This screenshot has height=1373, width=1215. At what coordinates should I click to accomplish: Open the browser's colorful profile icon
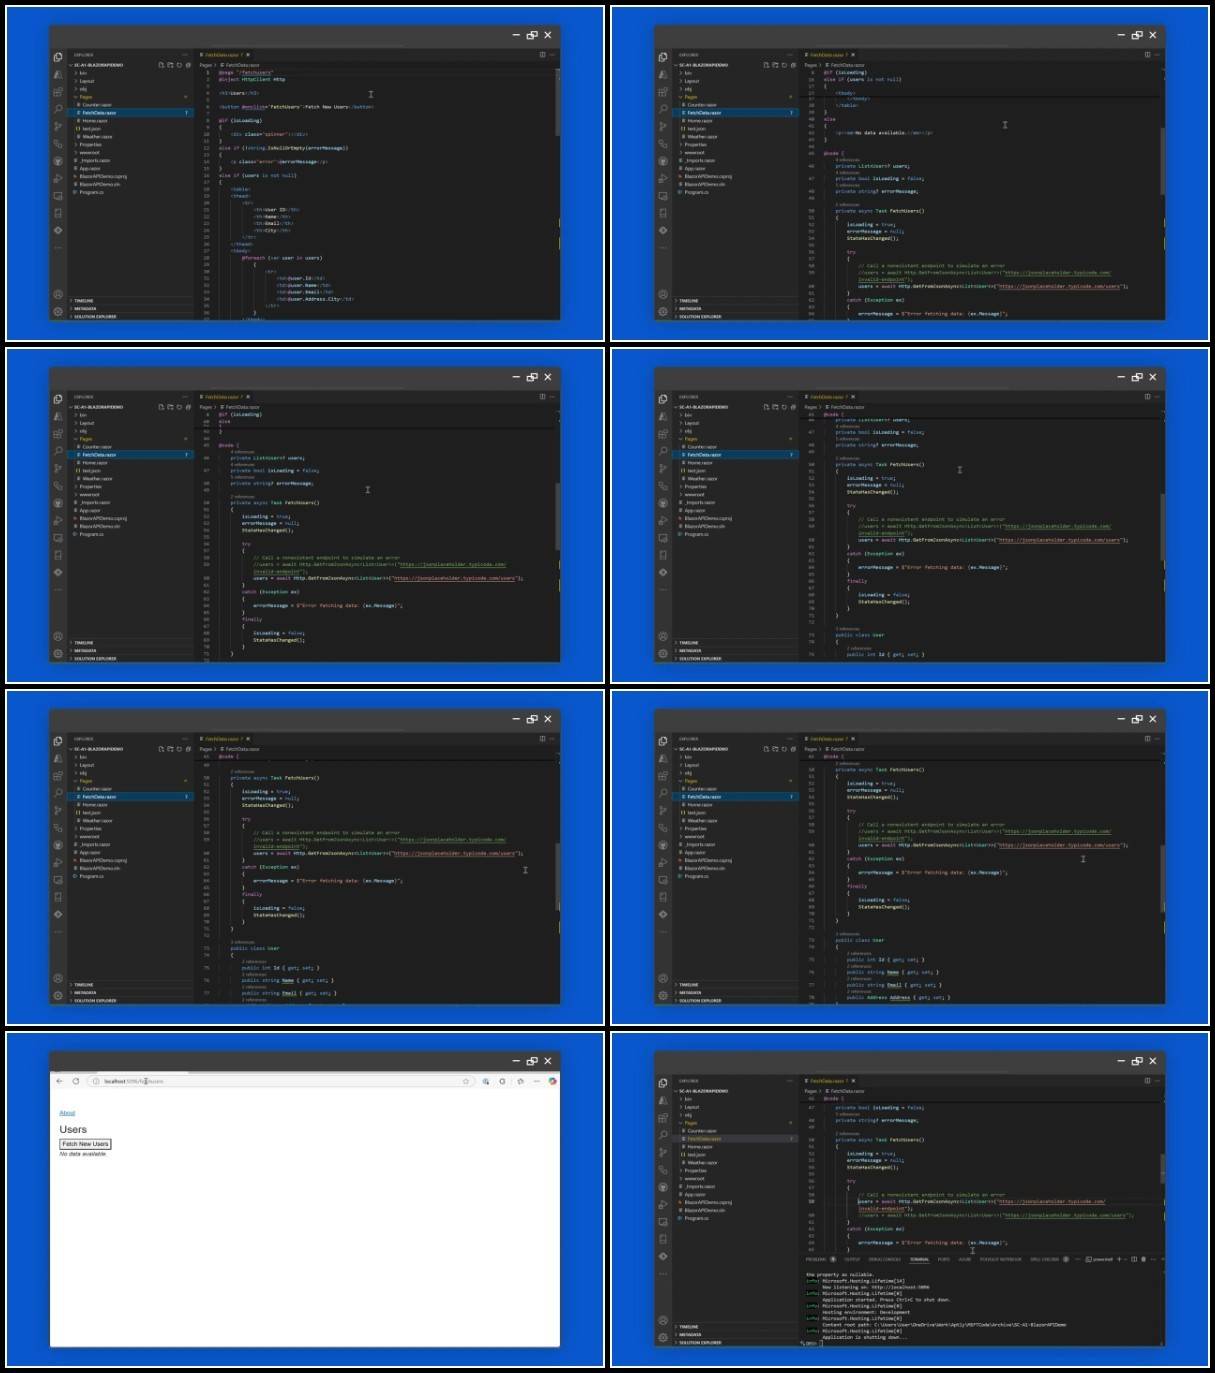(x=552, y=1081)
